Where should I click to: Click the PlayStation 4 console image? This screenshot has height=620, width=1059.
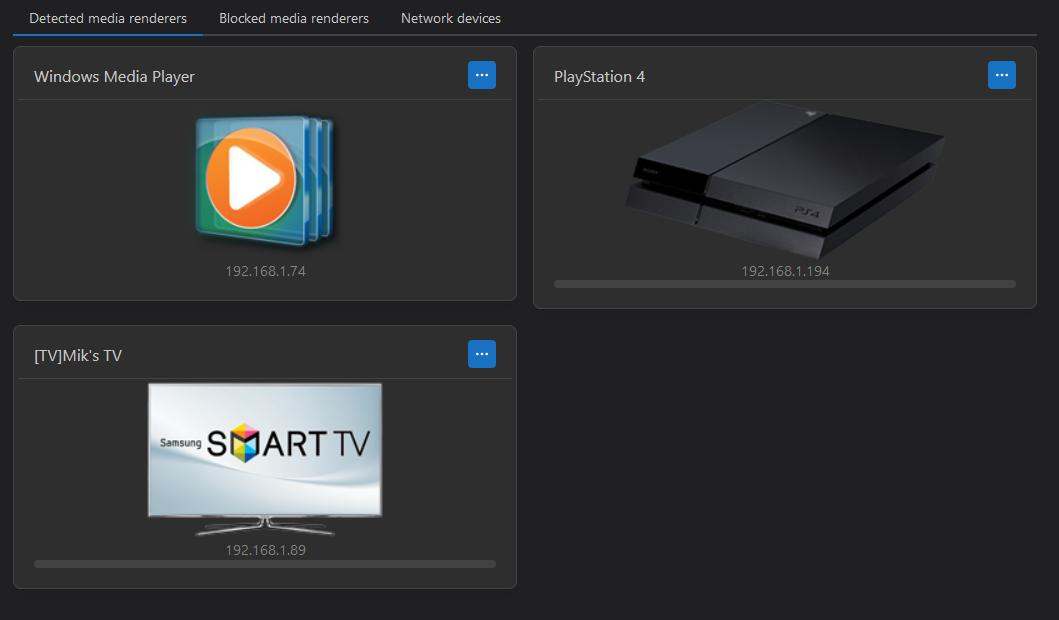[784, 180]
